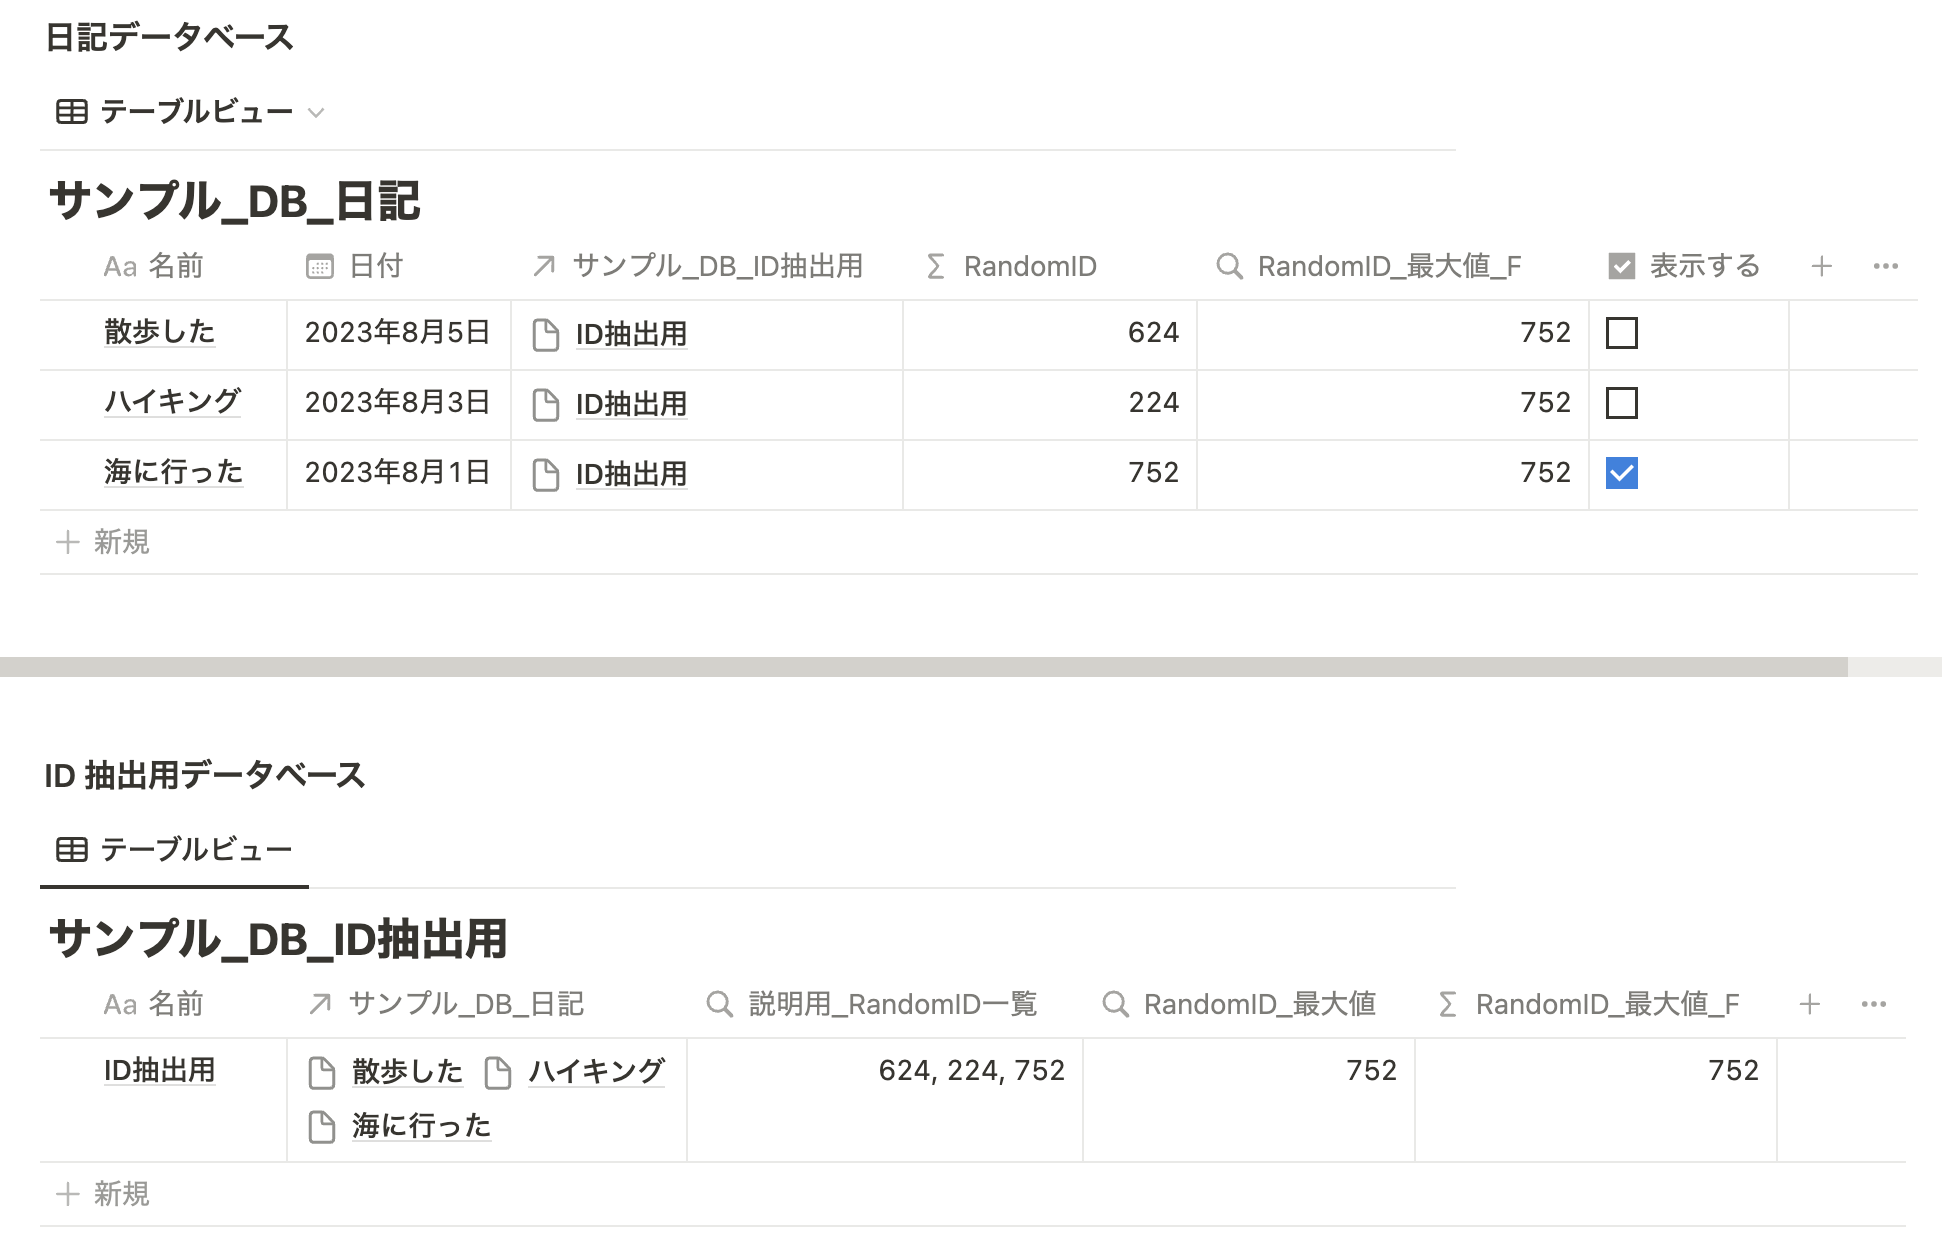Click the RandomID formula column header
This screenshot has width=1942, height=1258.
(1012, 266)
